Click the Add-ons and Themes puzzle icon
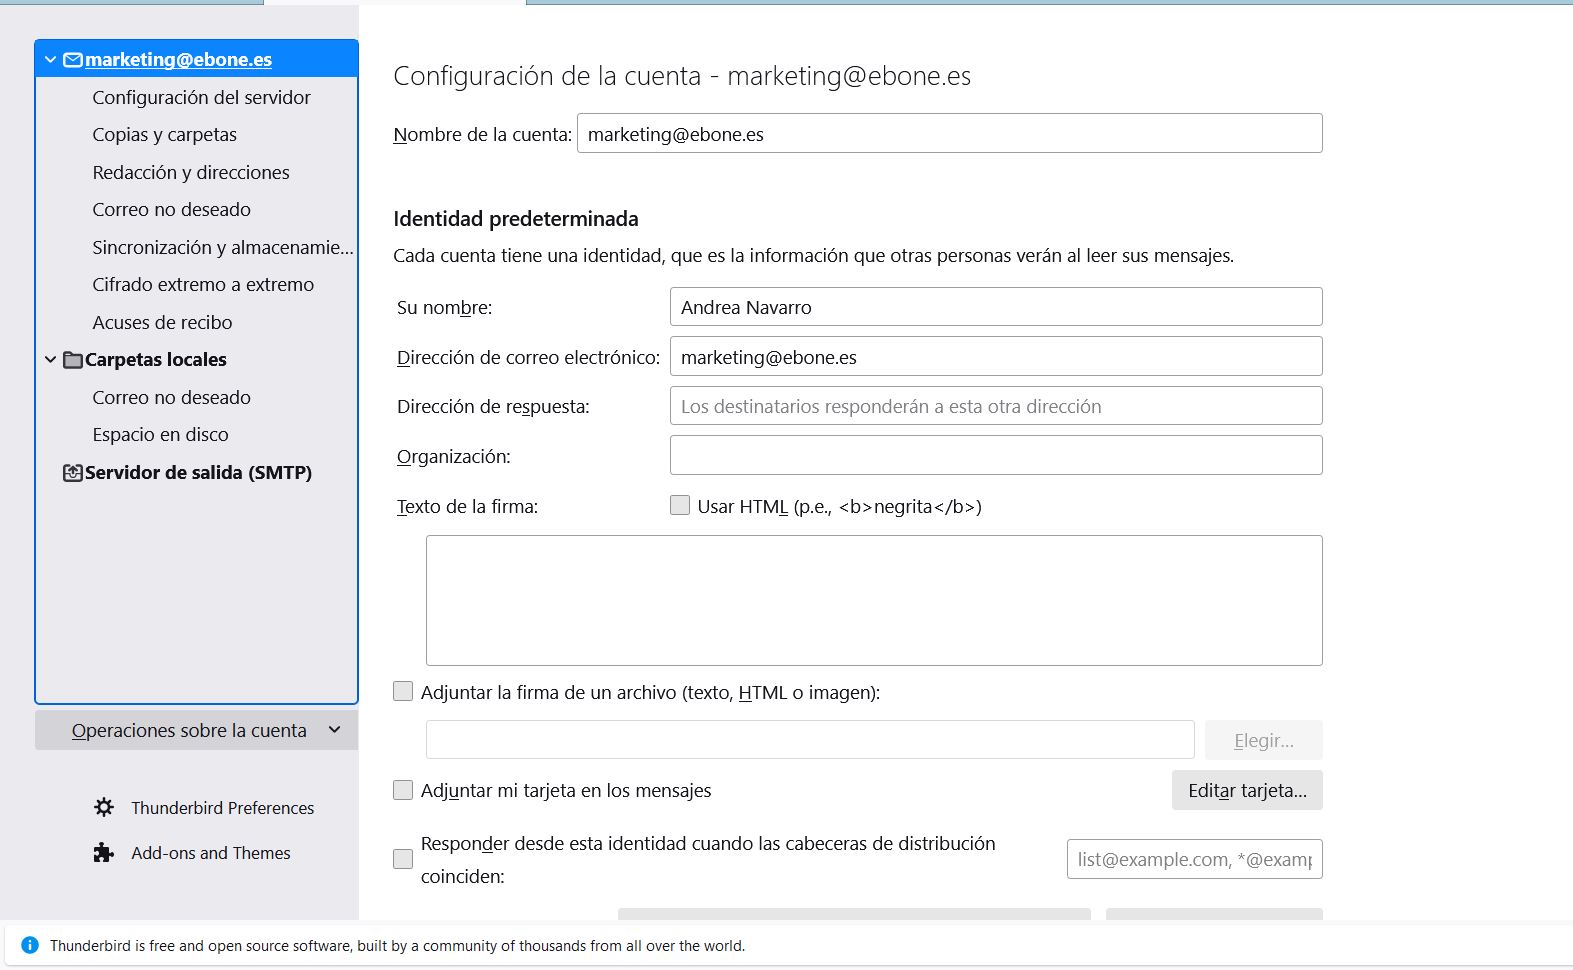Image resolution: width=1573 pixels, height=970 pixels. pyautogui.click(x=104, y=853)
